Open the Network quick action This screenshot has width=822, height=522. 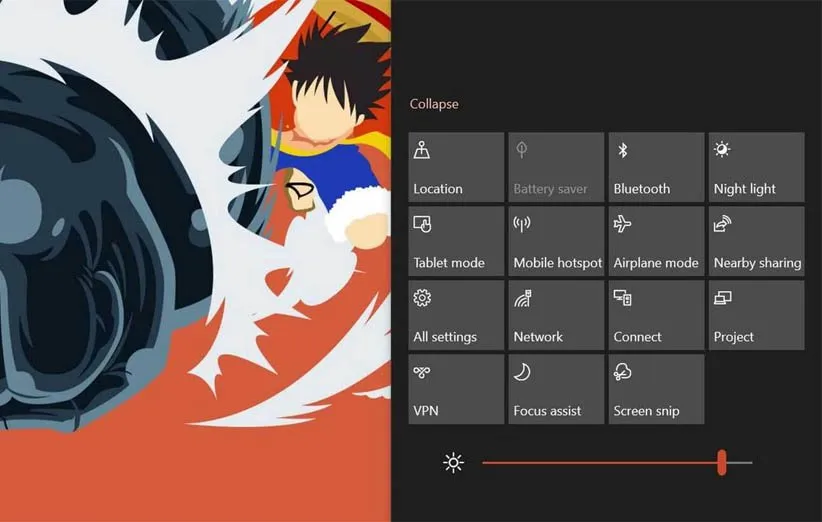[x=556, y=315]
